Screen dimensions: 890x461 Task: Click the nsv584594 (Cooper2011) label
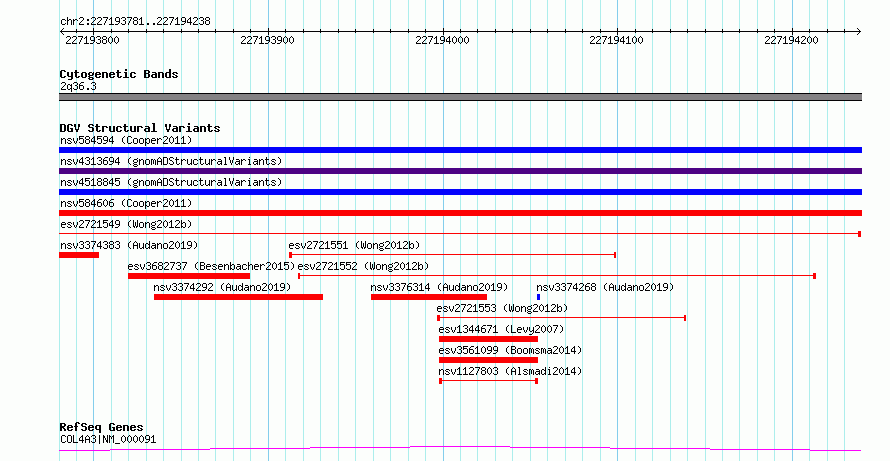(x=126, y=140)
